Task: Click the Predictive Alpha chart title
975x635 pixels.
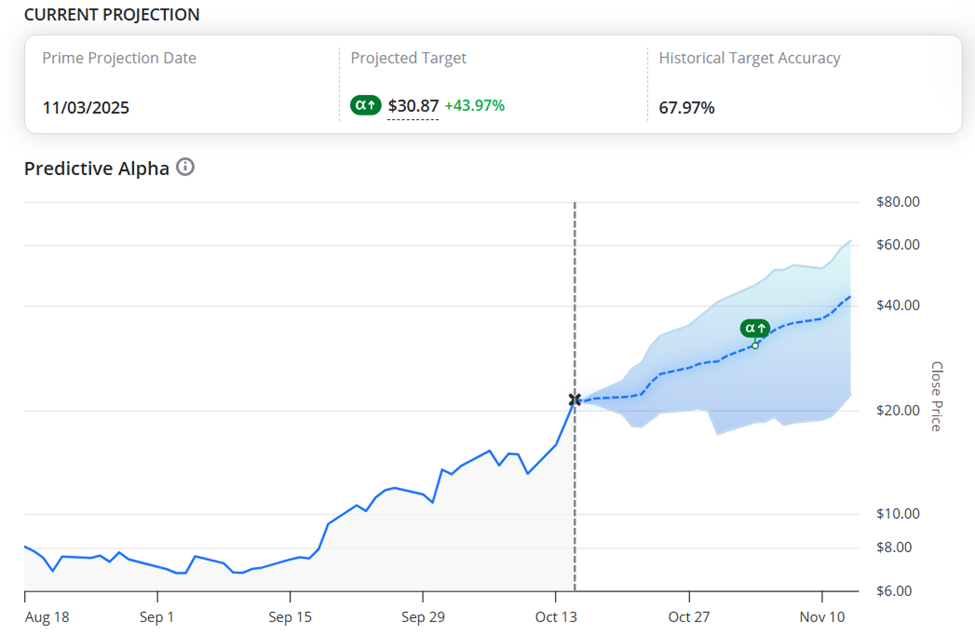Action: coord(97,168)
